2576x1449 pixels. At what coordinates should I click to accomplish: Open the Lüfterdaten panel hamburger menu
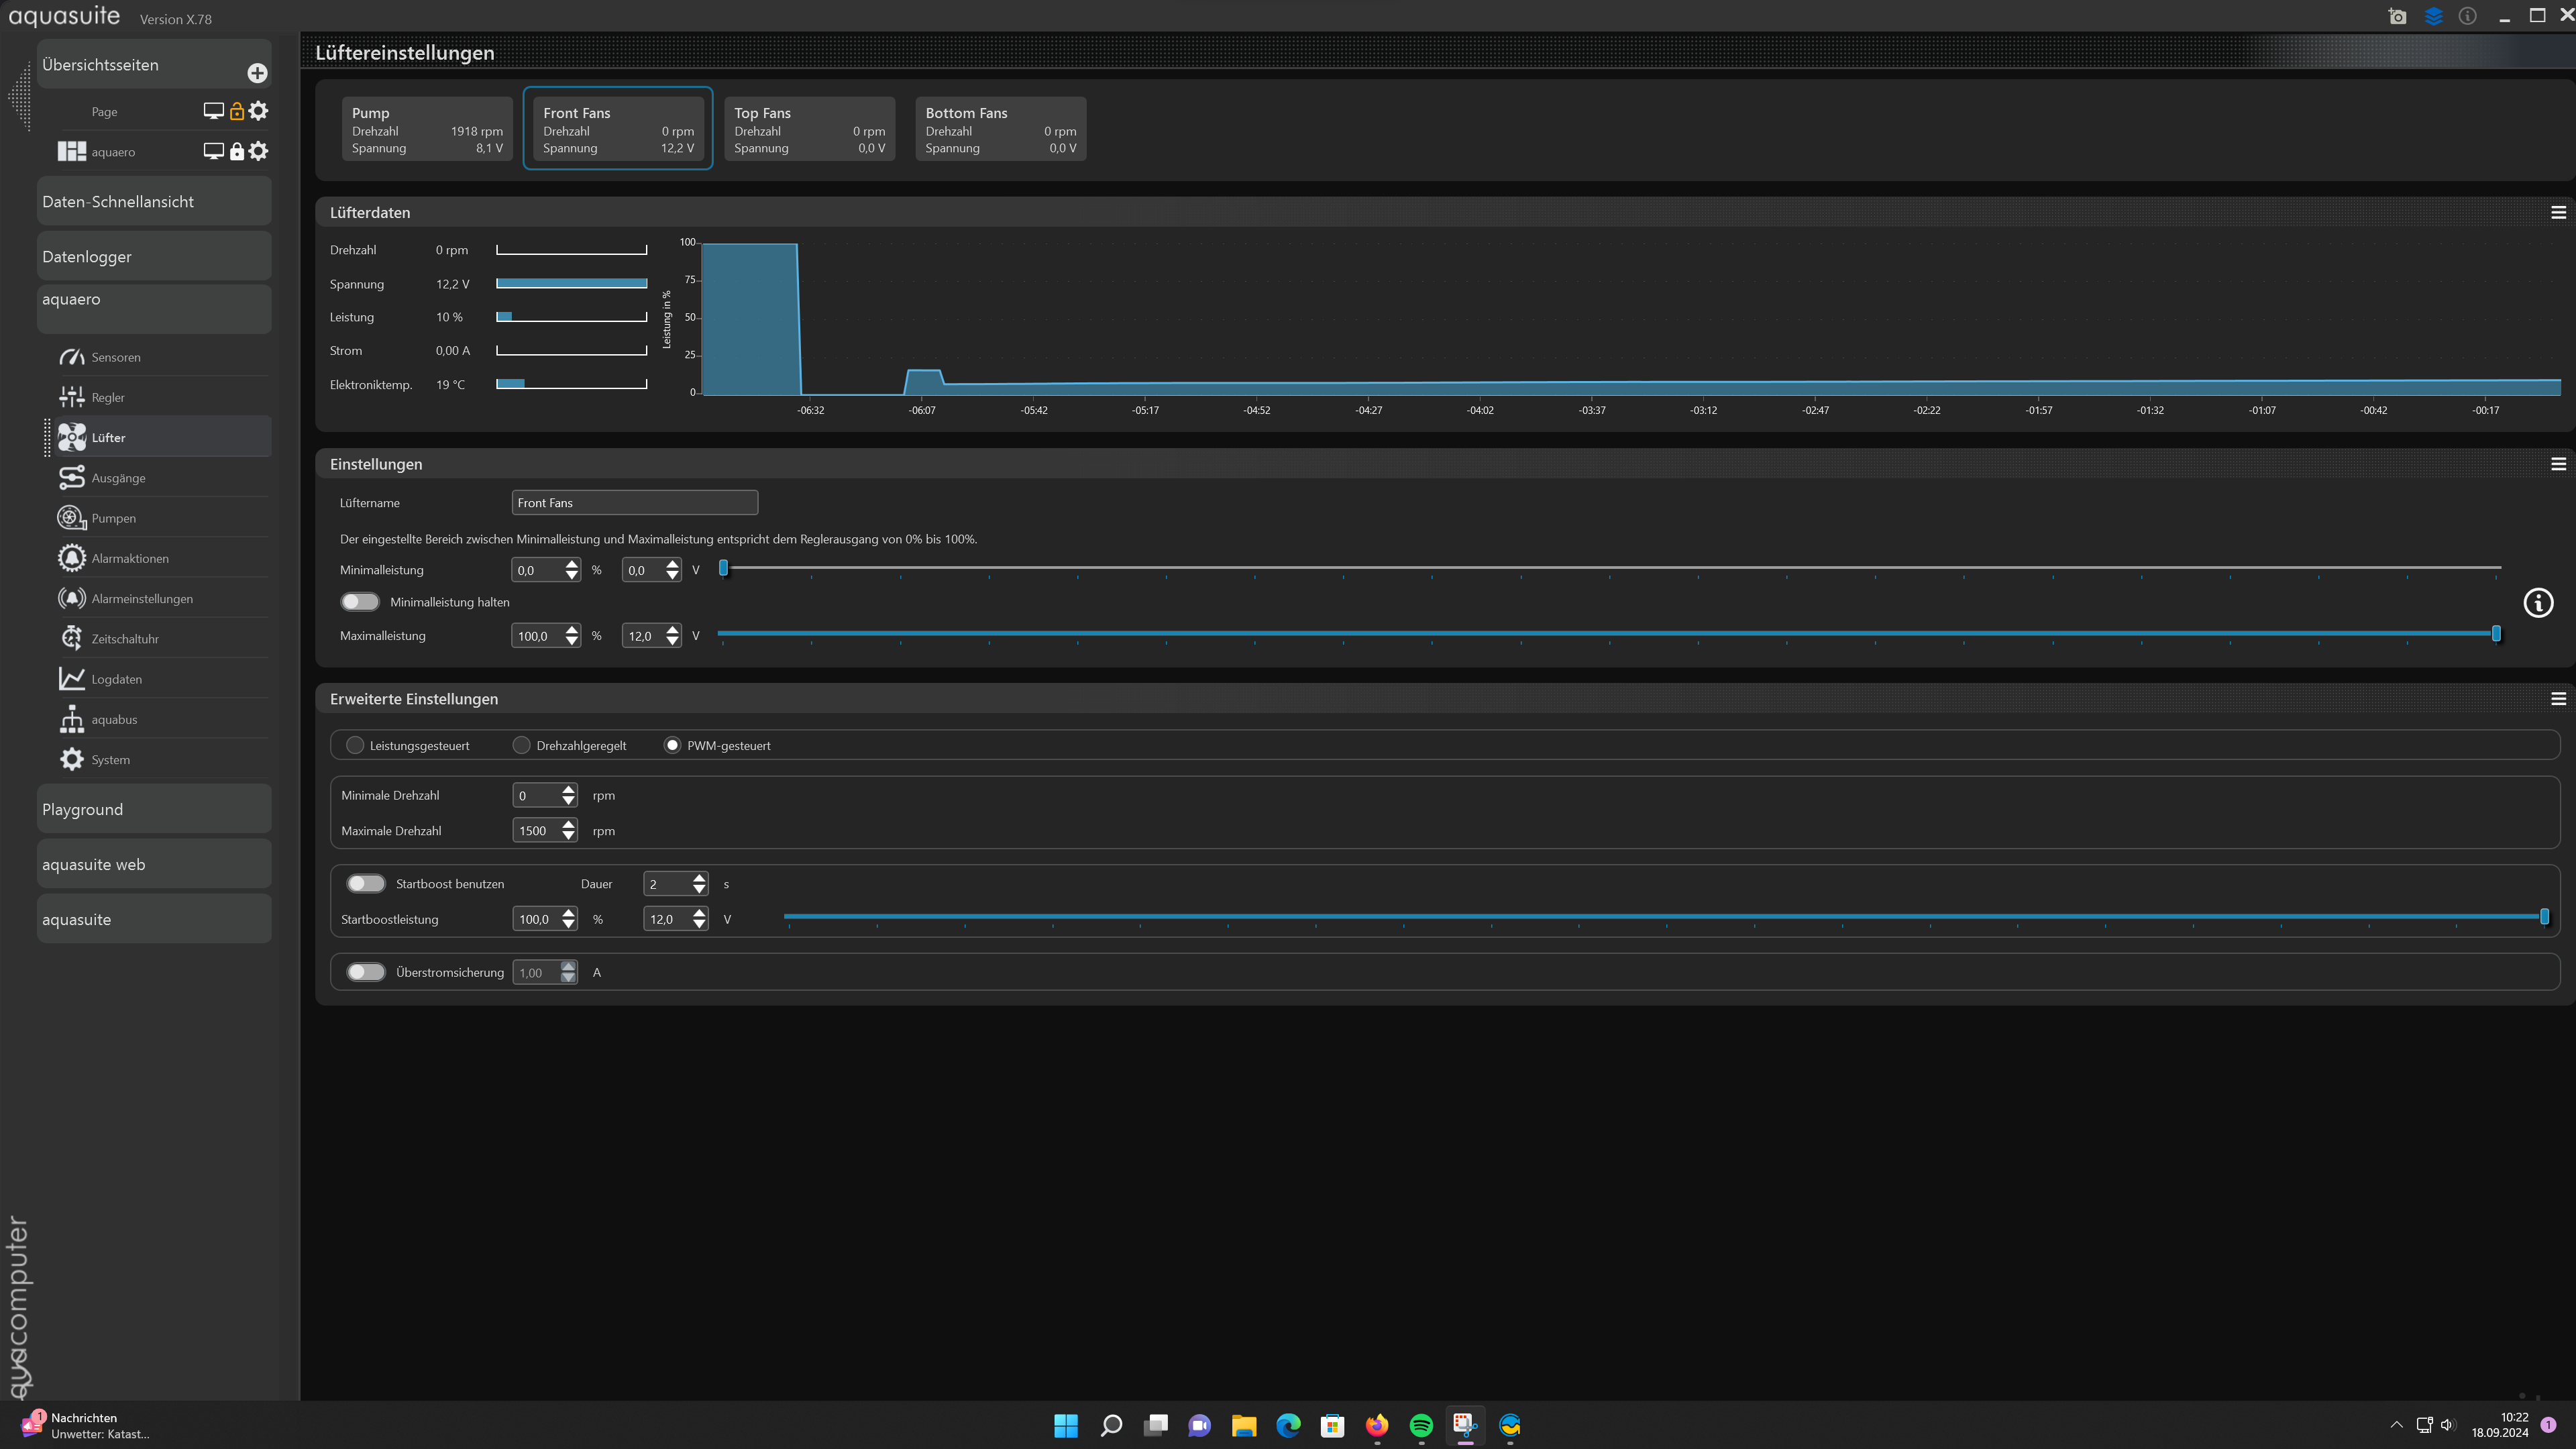[2558, 213]
